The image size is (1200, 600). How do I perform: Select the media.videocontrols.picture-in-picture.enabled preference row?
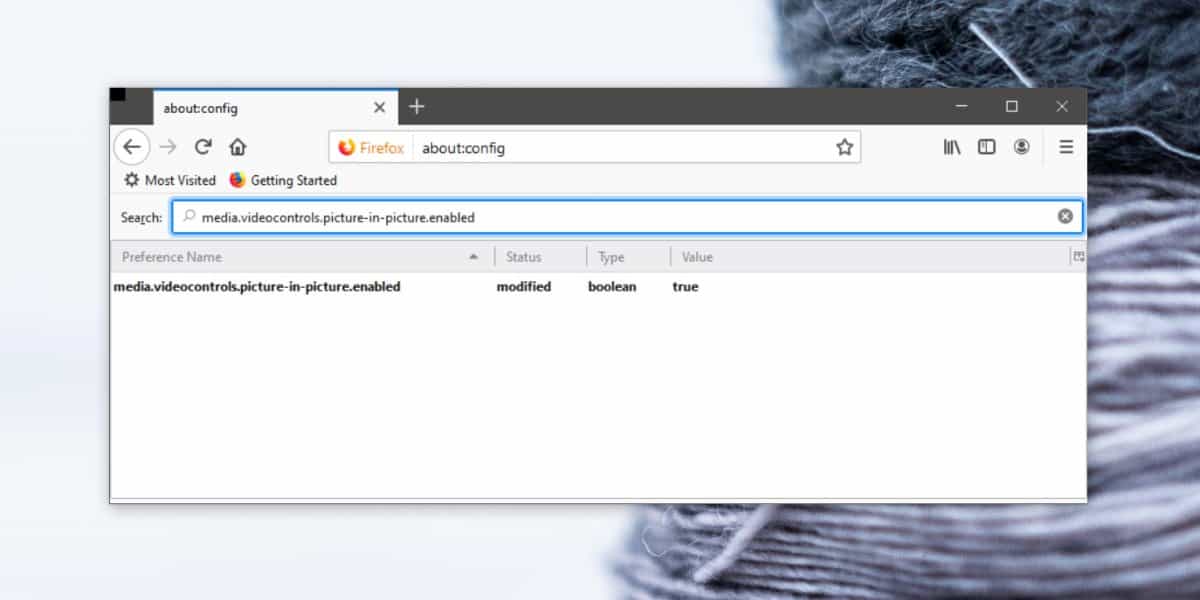[598, 287]
